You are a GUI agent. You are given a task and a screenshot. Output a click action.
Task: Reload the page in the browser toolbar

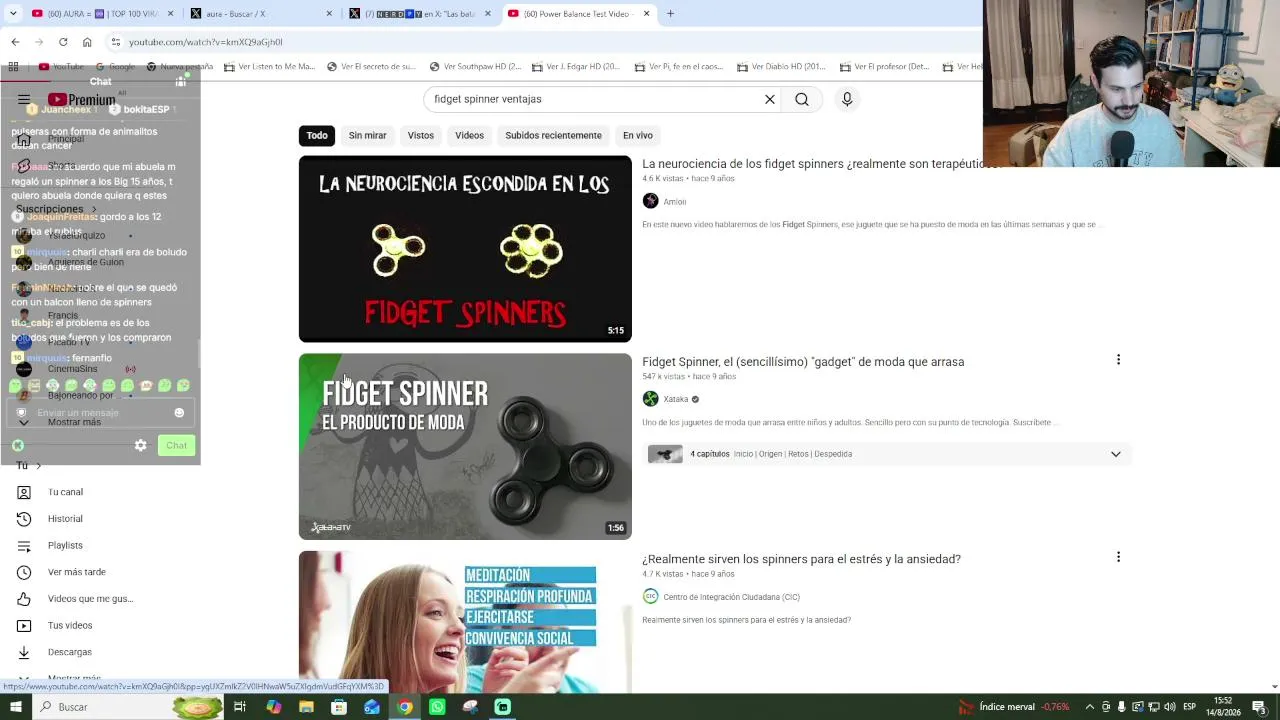click(x=63, y=42)
